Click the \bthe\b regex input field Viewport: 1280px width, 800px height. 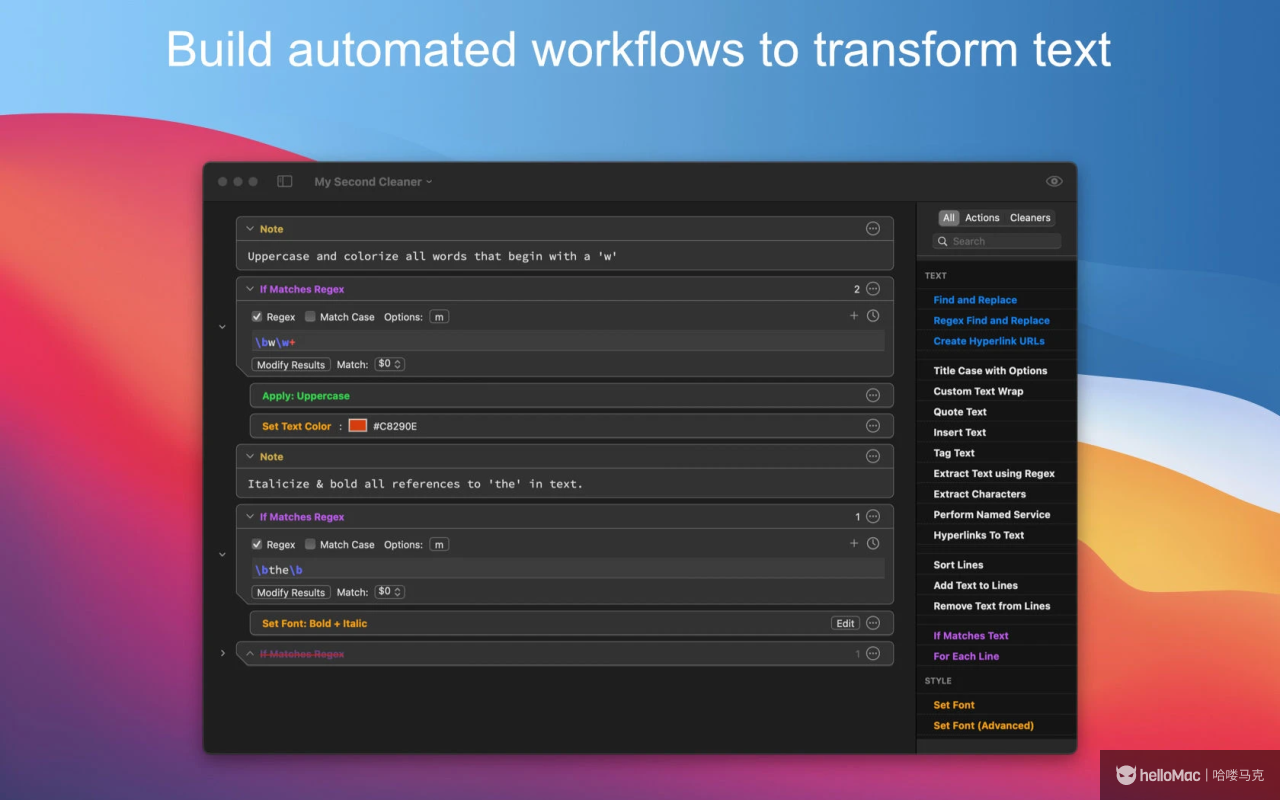[x=568, y=569]
